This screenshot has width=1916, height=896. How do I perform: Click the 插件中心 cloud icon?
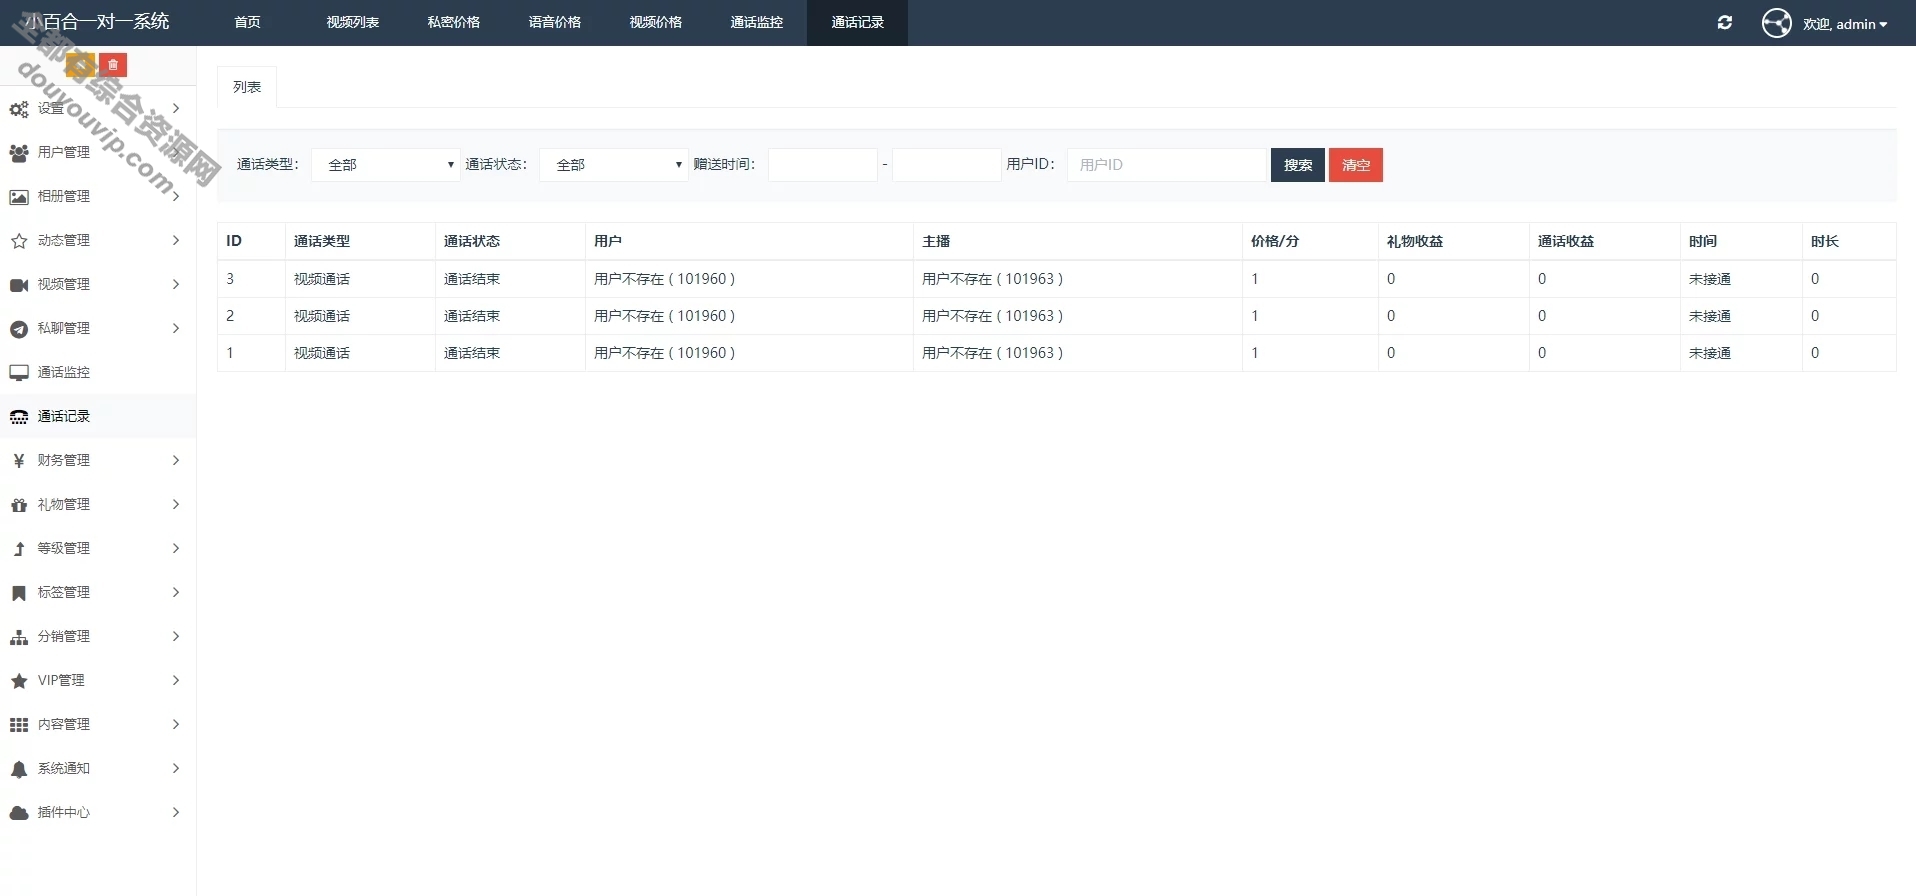[19, 813]
